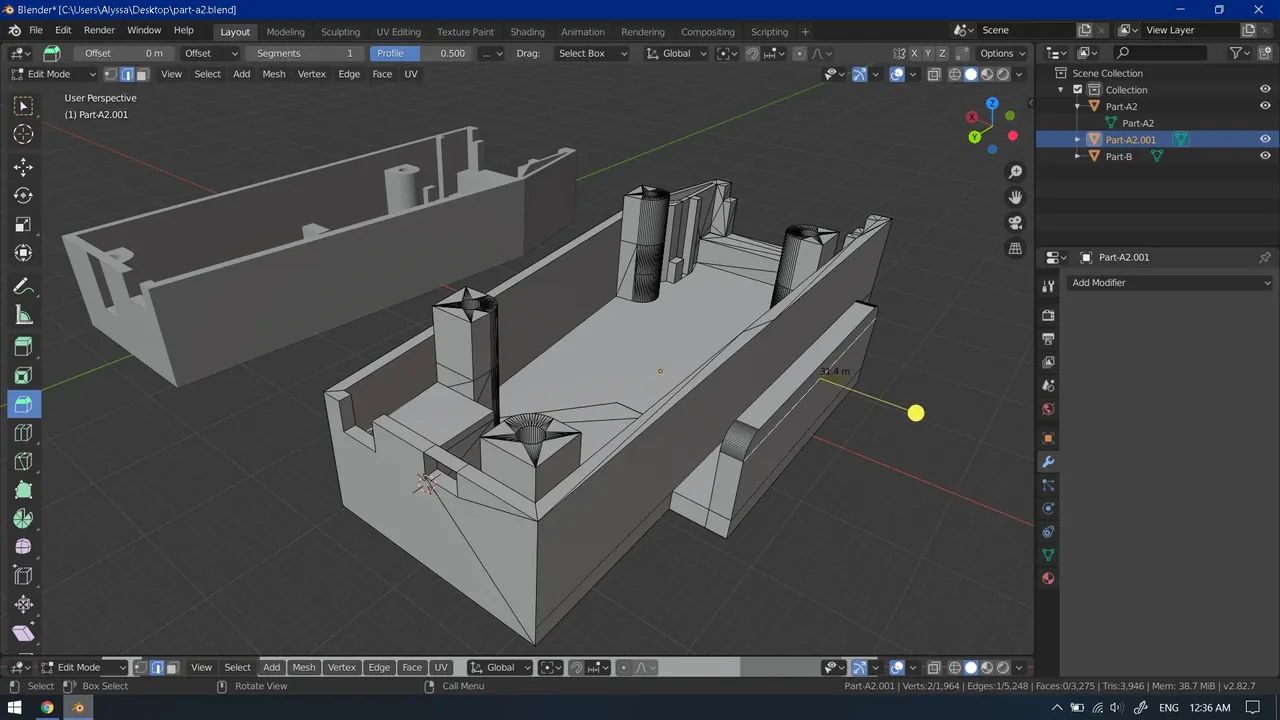Image resolution: width=1280 pixels, height=720 pixels.
Task: Select the Measure tool
Action: 24,315
